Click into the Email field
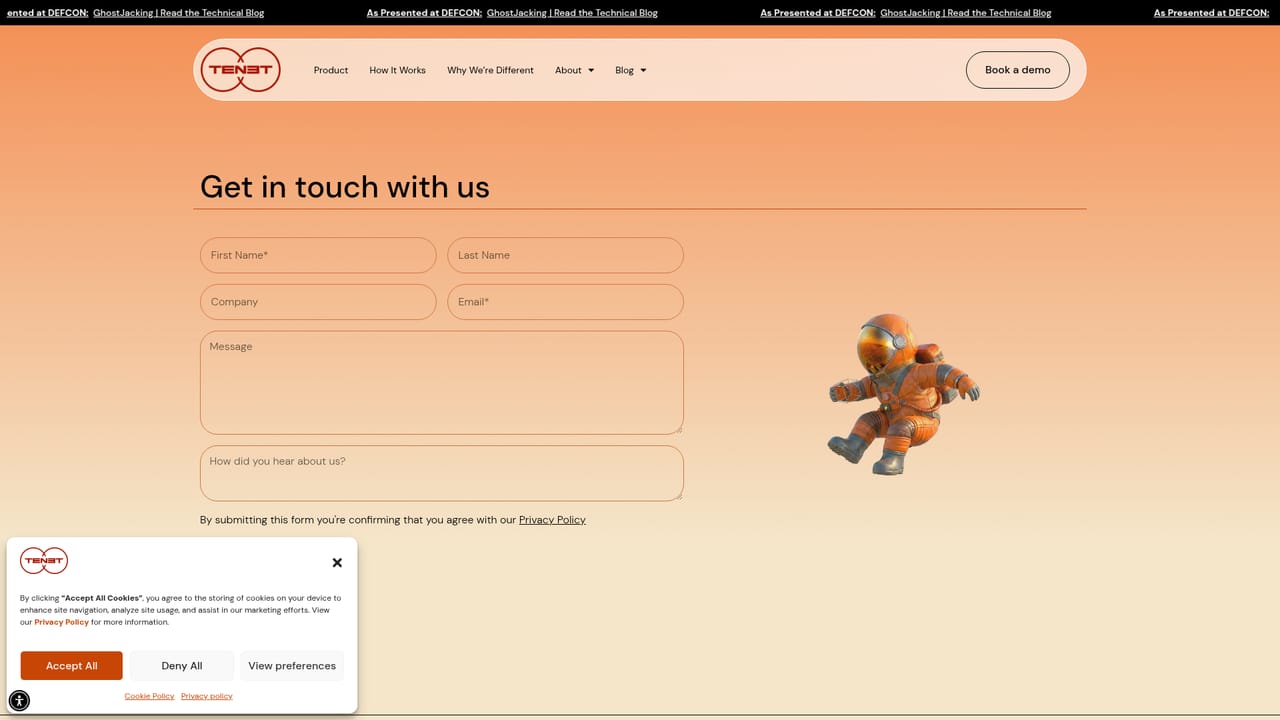This screenshot has width=1280, height=720. [x=565, y=302]
